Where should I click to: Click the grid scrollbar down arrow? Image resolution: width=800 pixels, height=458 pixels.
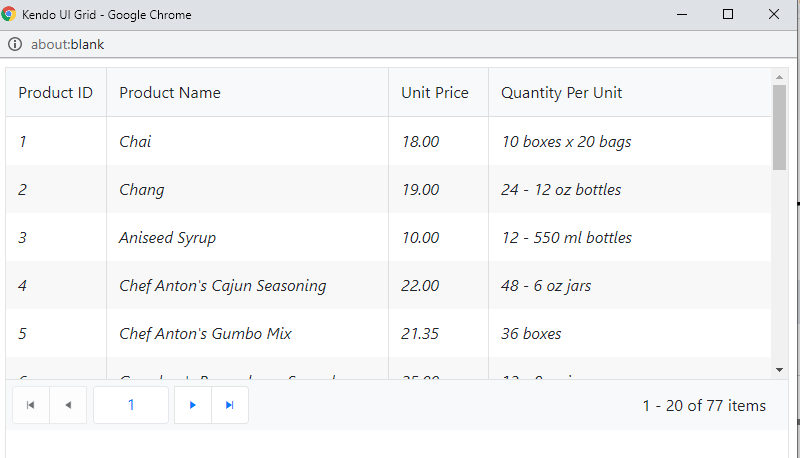779,370
